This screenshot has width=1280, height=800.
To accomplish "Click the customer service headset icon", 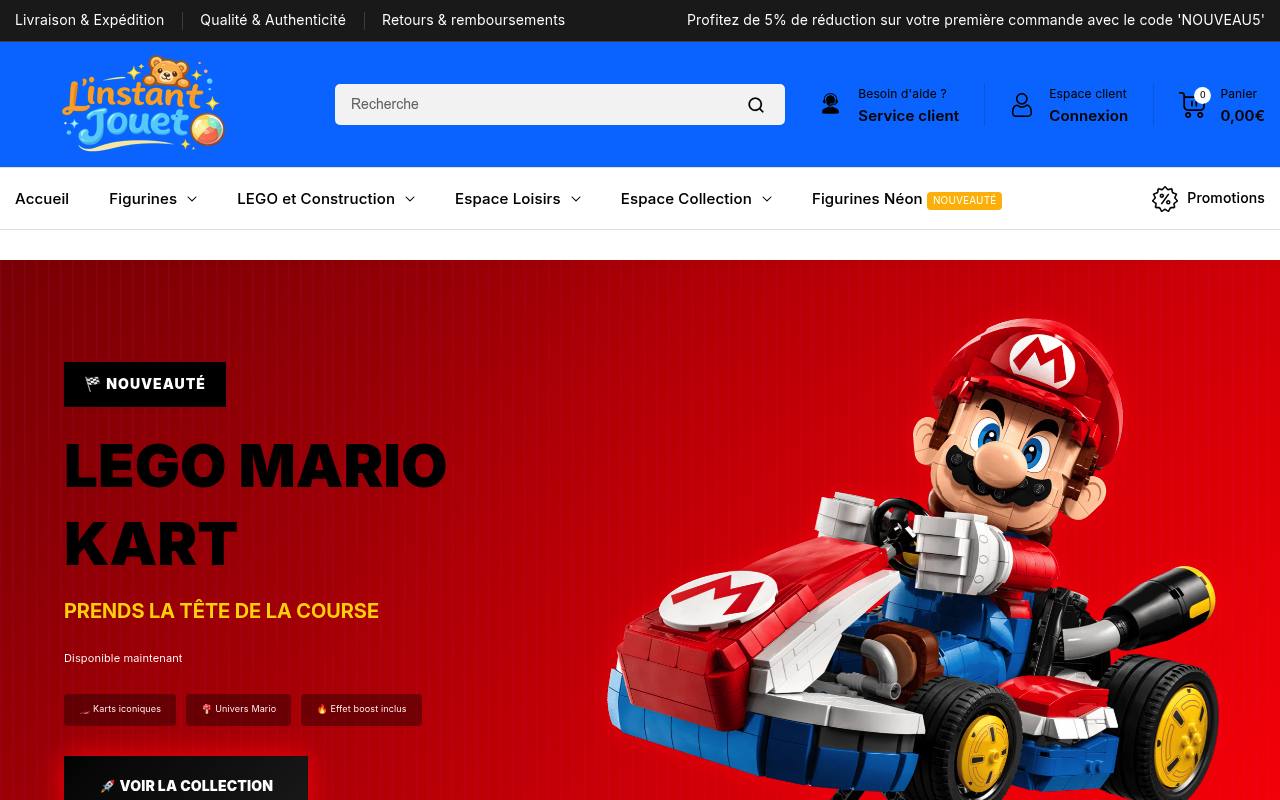I will (830, 104).
